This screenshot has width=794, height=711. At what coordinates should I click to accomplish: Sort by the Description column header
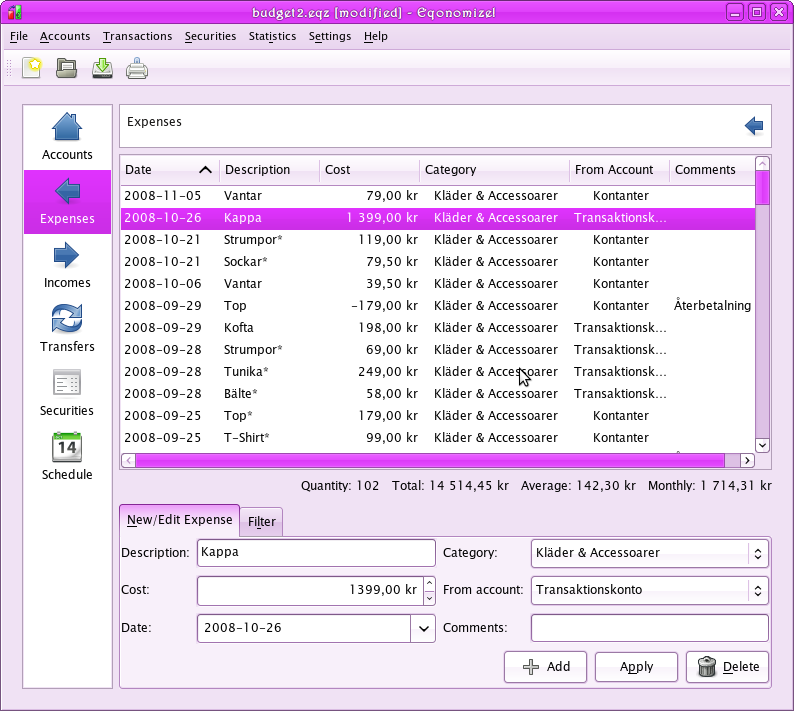pyautogui.click(x=269, y=170)
